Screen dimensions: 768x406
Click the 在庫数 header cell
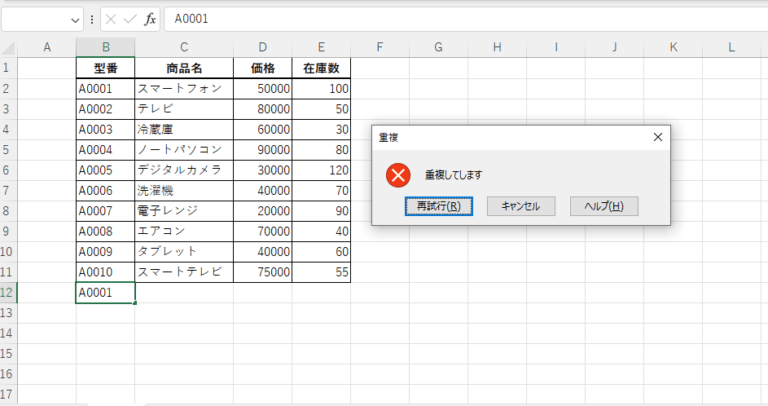[x=321, y=68]
